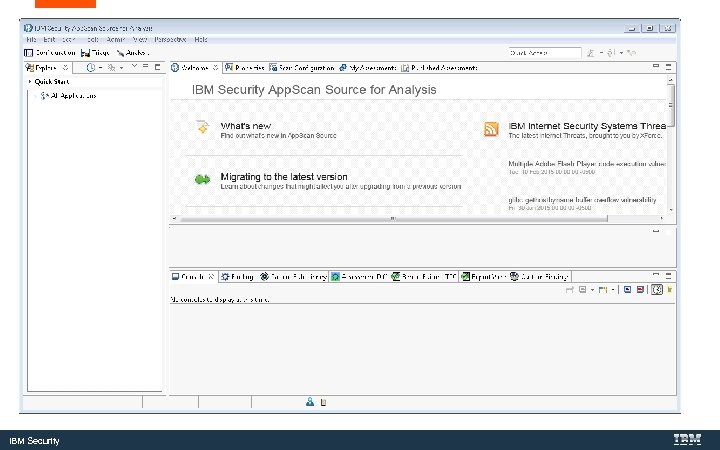Screen dimensions: 720x450
Task: Click the Welcome page vertical scrollbar
Action: [671, 105]
